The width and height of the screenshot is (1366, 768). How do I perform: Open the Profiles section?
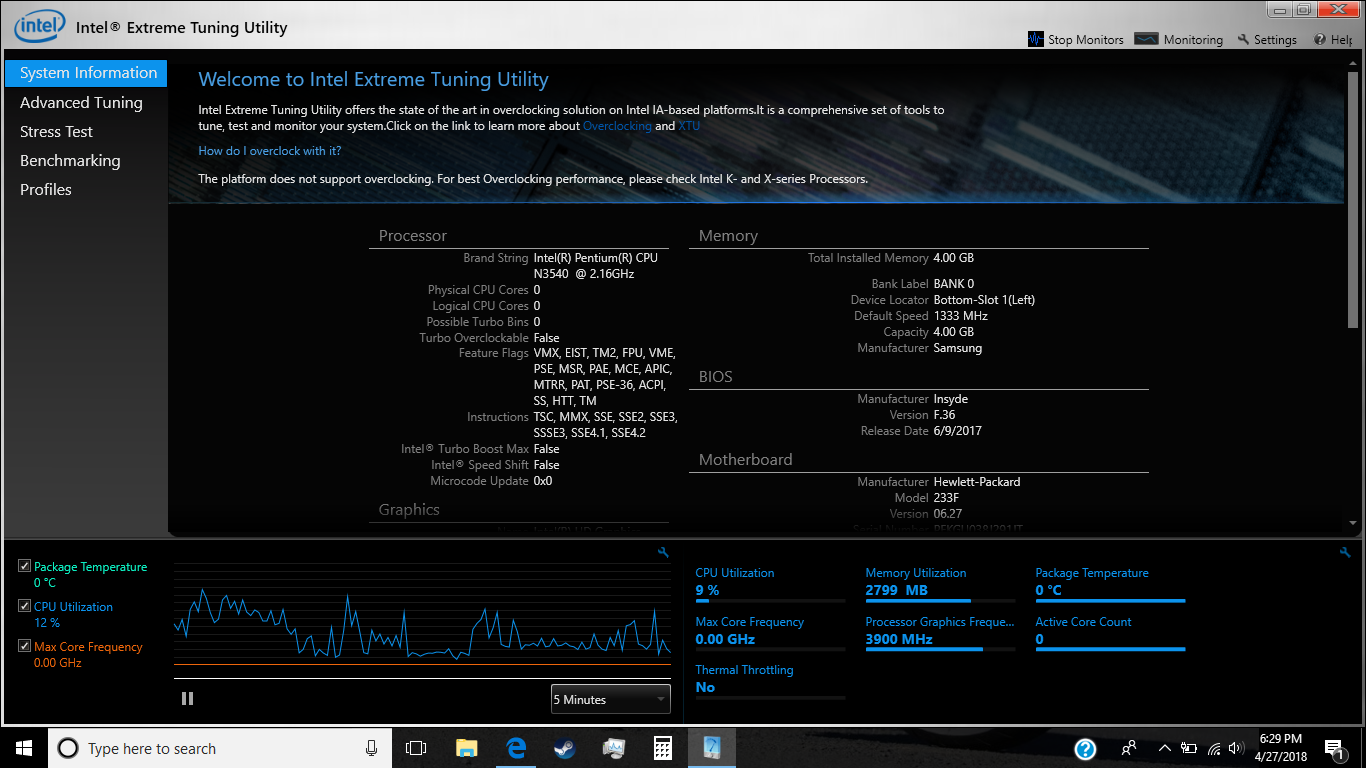pyautogui.click(x=46, y=189)
